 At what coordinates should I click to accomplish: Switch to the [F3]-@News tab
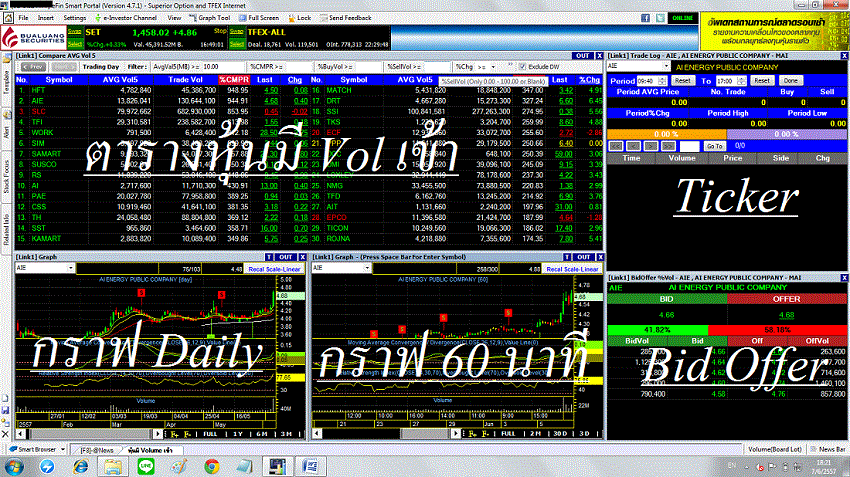[97, 450]
